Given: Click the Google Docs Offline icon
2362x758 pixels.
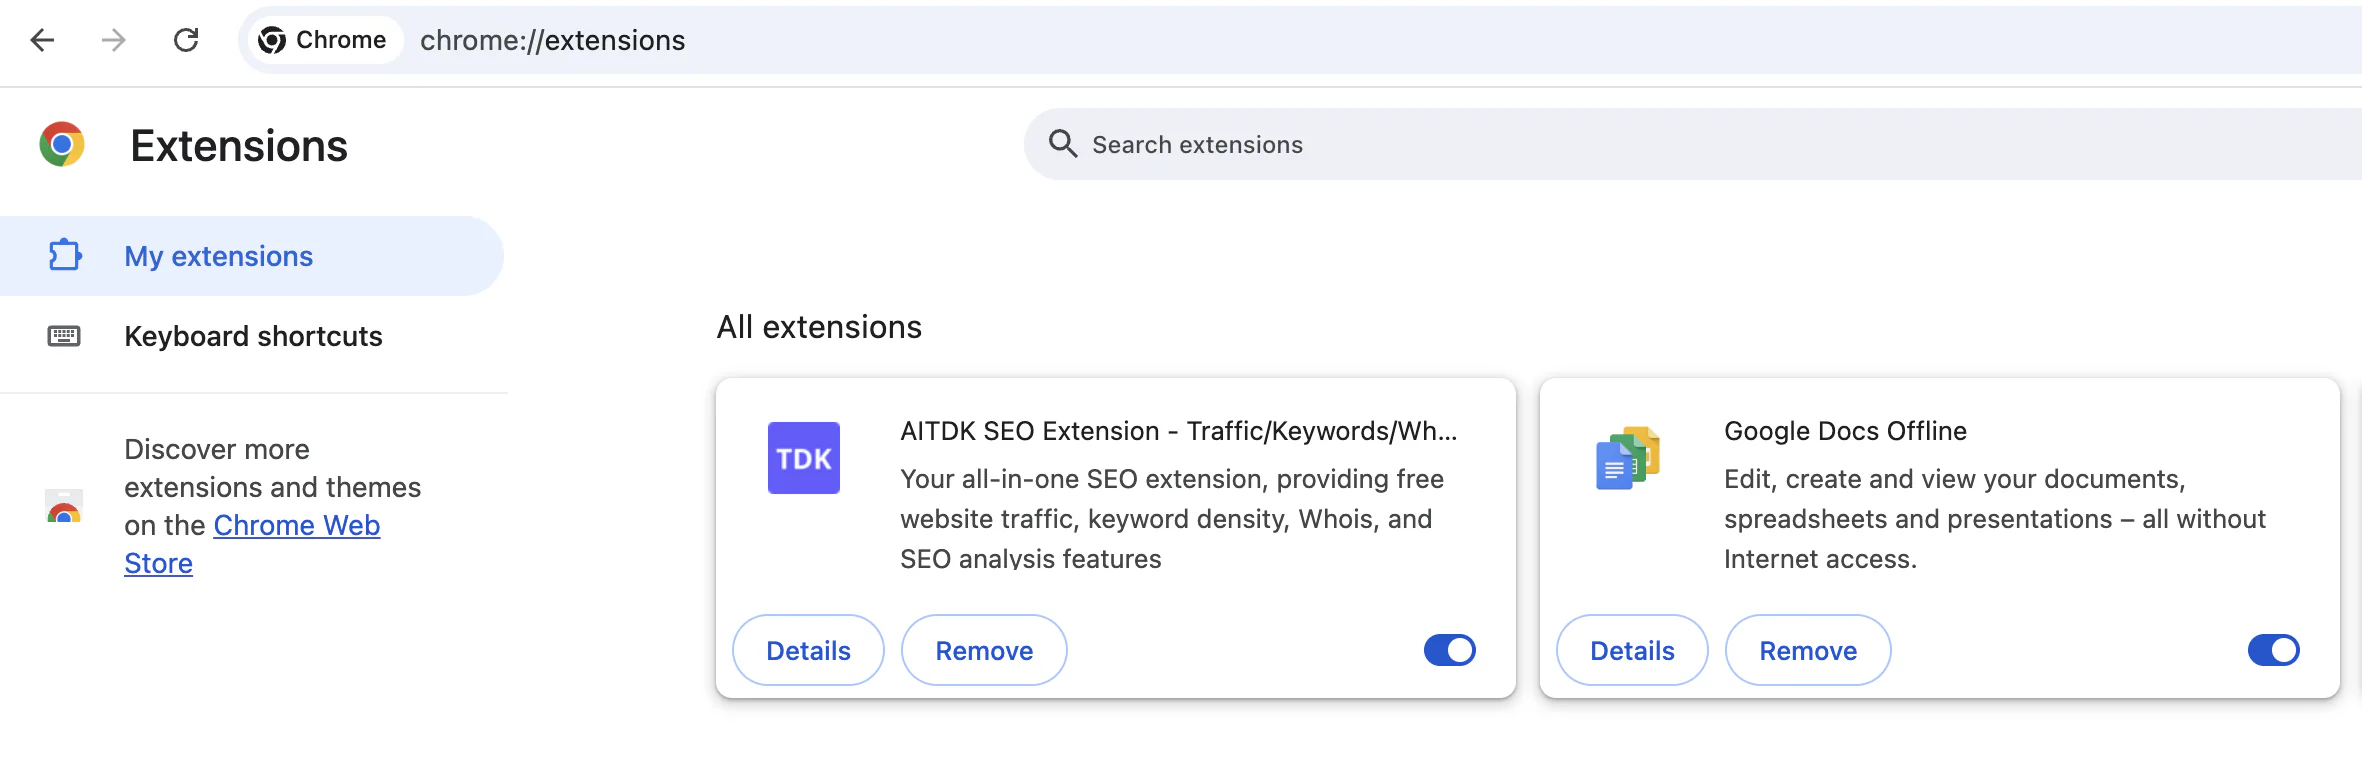Looking at the screenshot, I should click(x=1628, y=458).
